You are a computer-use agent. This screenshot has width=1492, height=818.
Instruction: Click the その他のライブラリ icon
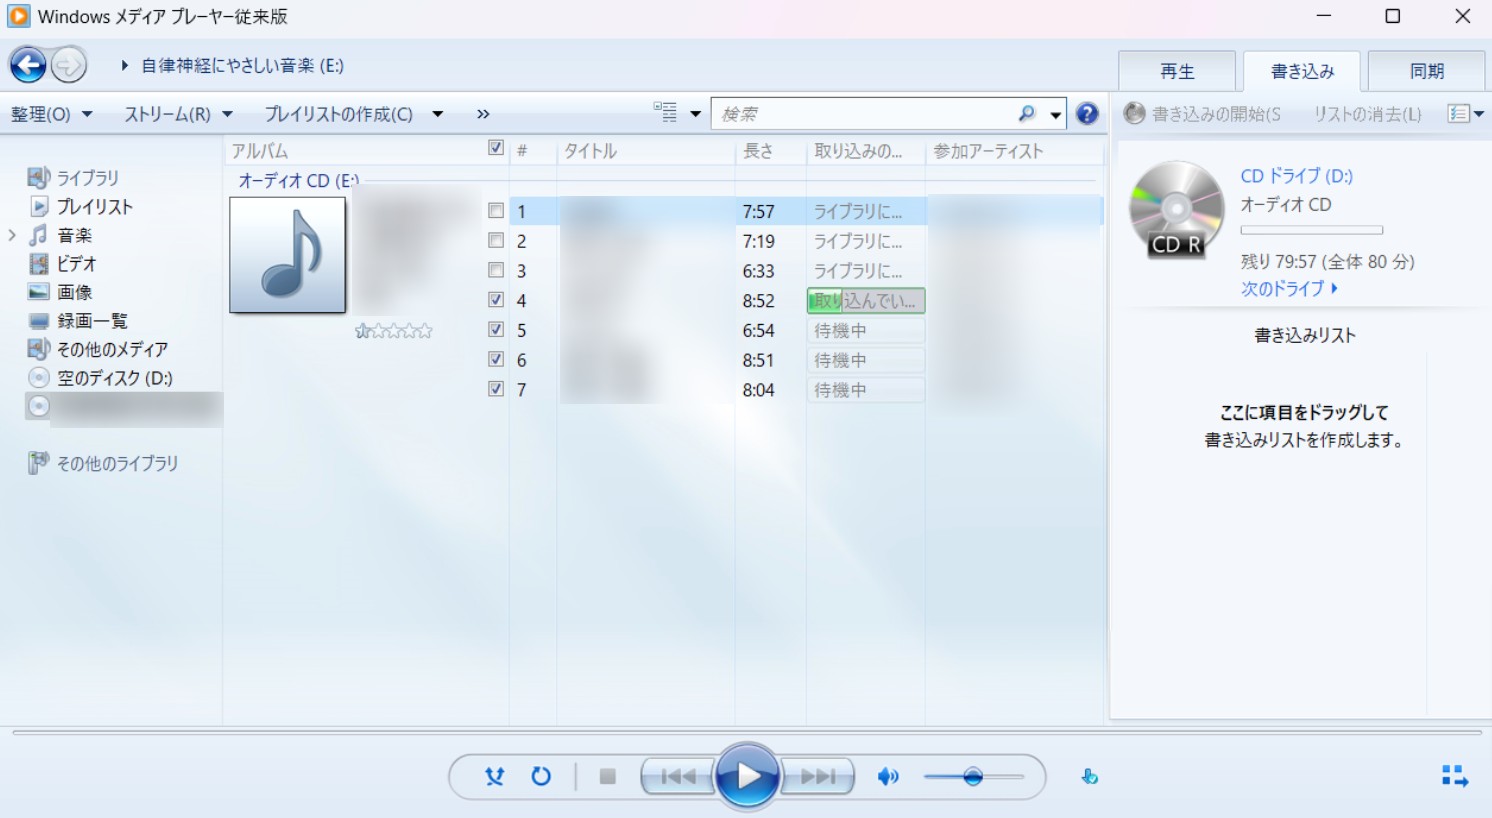click(x=38, y=463)
